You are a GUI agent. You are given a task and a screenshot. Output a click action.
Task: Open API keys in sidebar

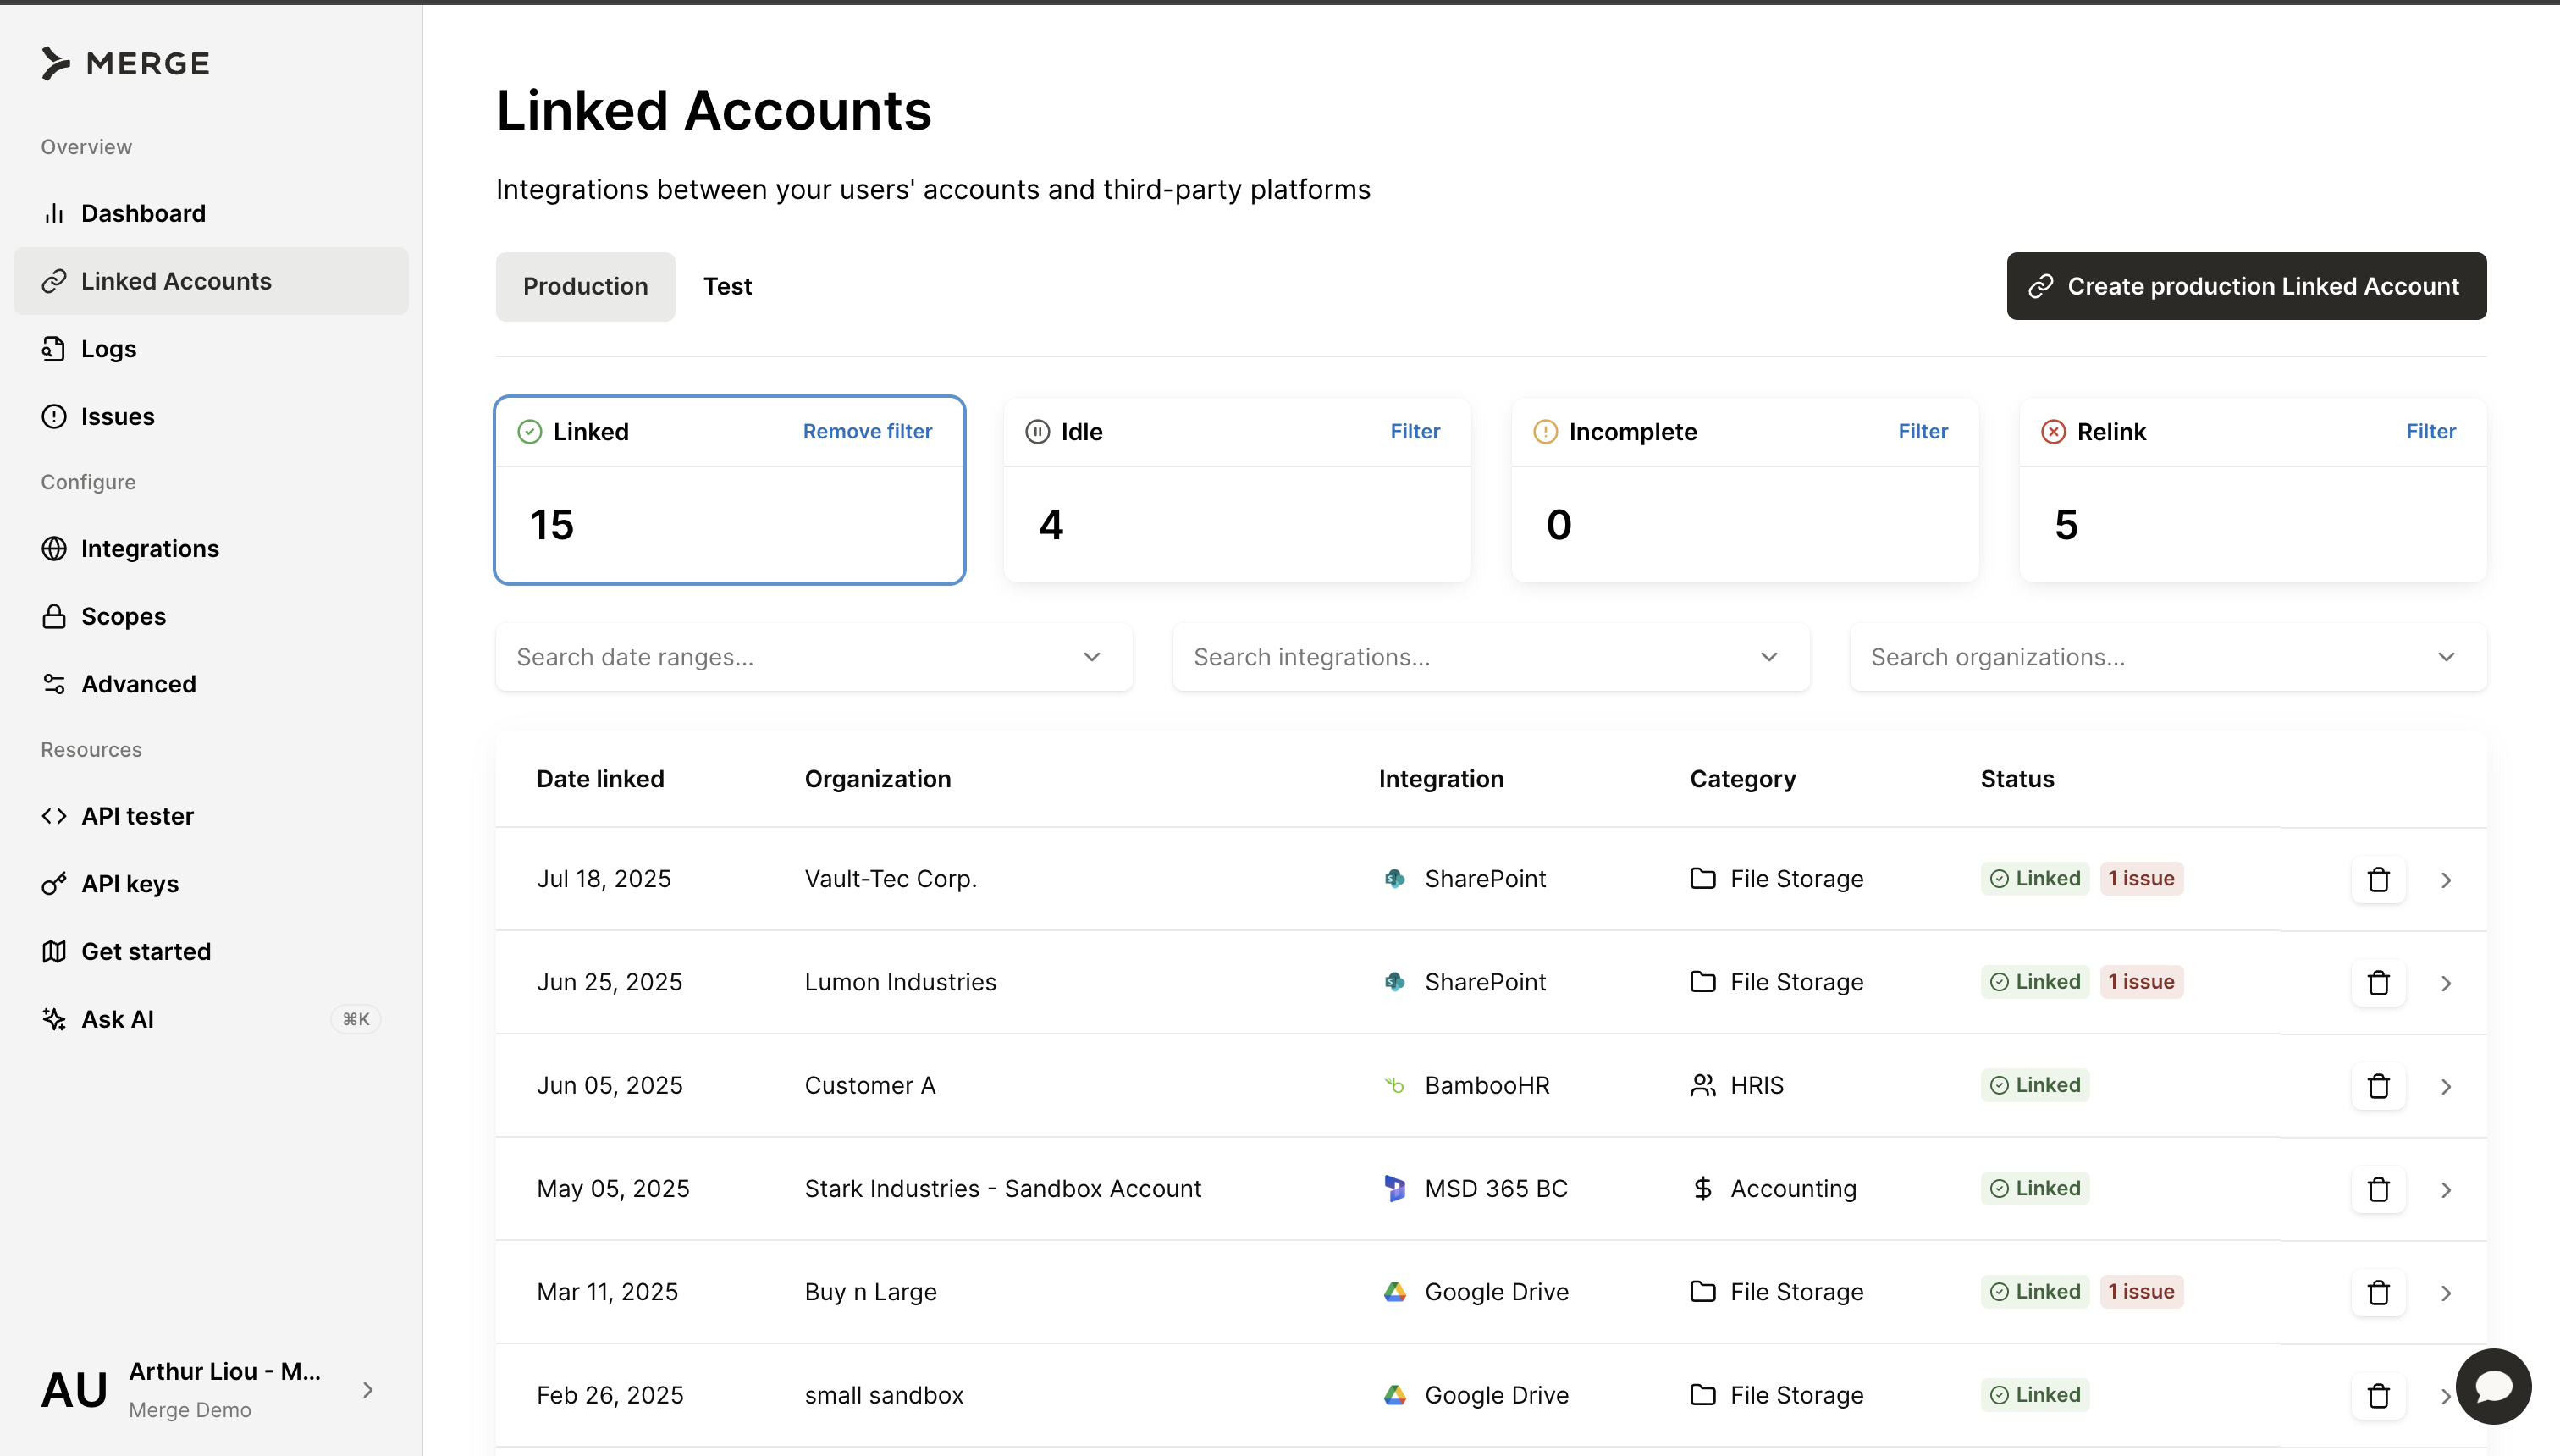pos(129,883)
